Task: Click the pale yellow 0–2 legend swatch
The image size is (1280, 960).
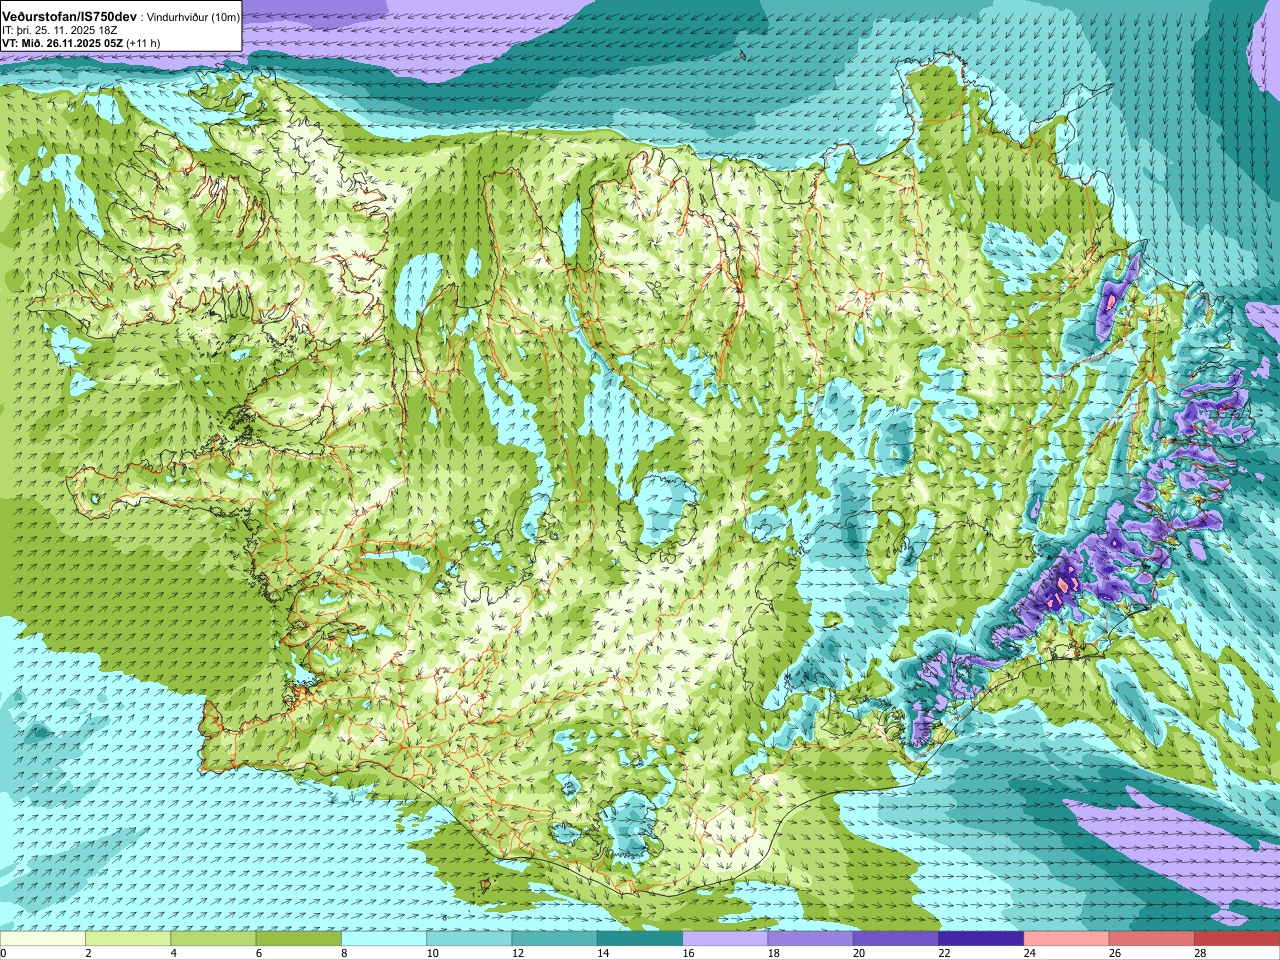Action: click(42, 939)
